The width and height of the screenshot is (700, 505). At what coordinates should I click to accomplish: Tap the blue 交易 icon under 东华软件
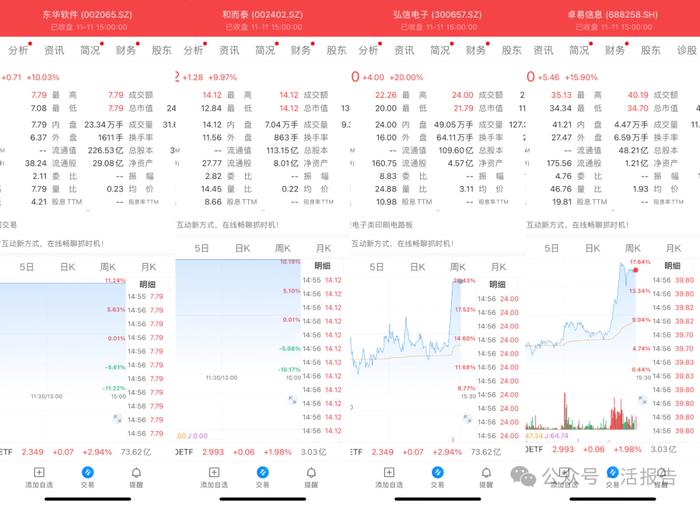[x=88, y=472]
